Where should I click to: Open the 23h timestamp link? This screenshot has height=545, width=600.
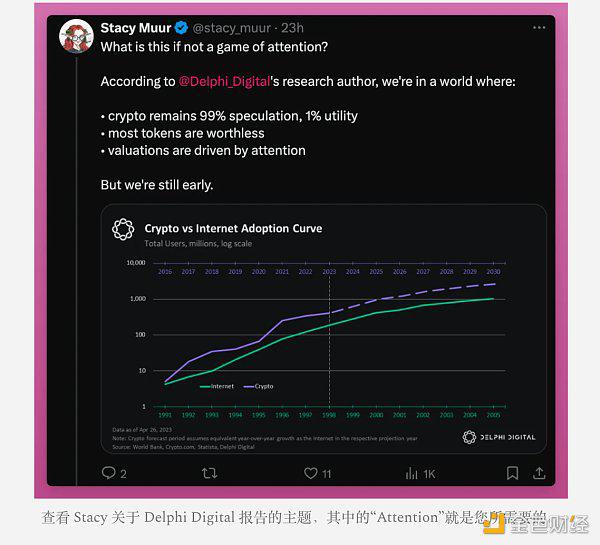(292, 28)
